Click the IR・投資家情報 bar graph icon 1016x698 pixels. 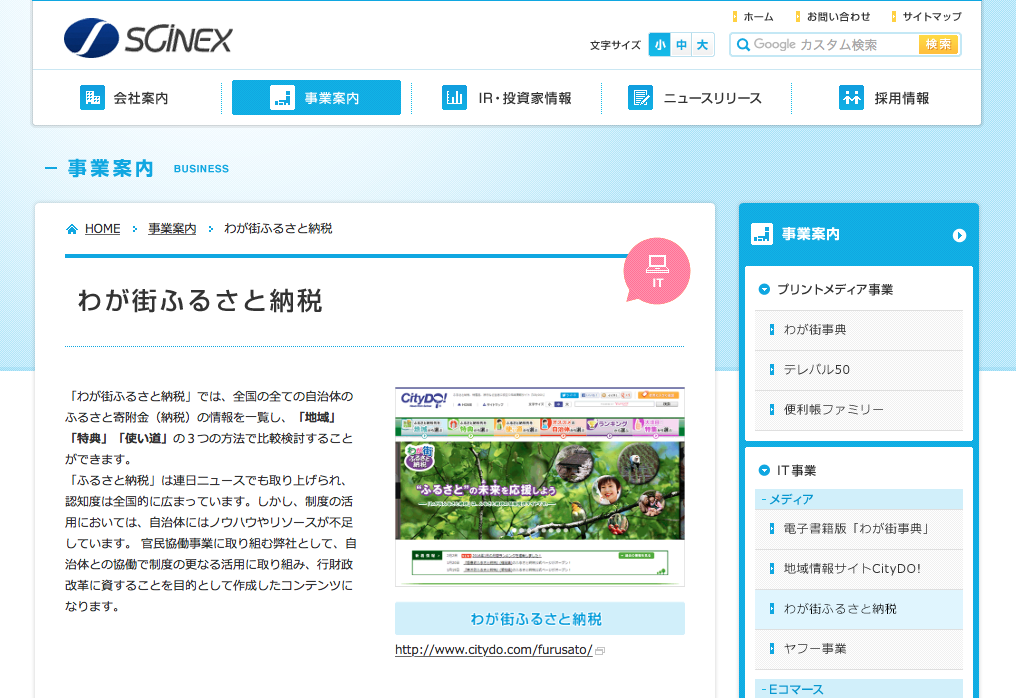click(x=454, y=98)
